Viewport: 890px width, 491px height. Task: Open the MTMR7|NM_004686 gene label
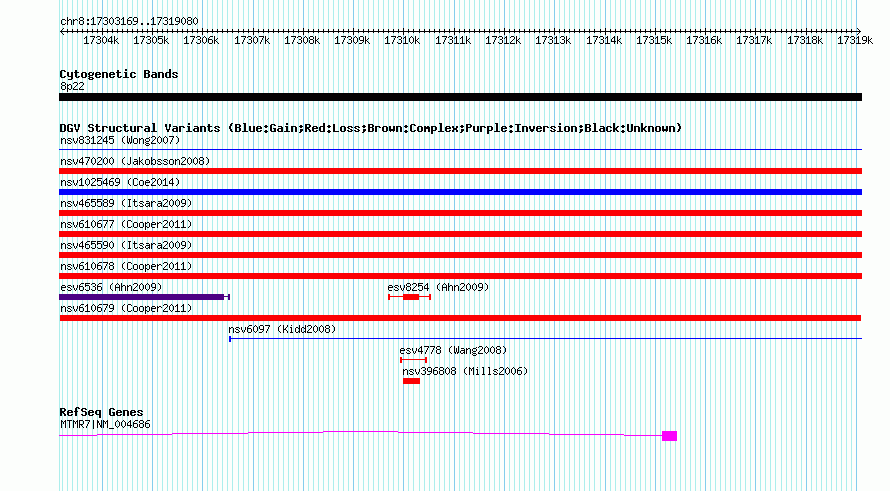[x=105, y=425]
